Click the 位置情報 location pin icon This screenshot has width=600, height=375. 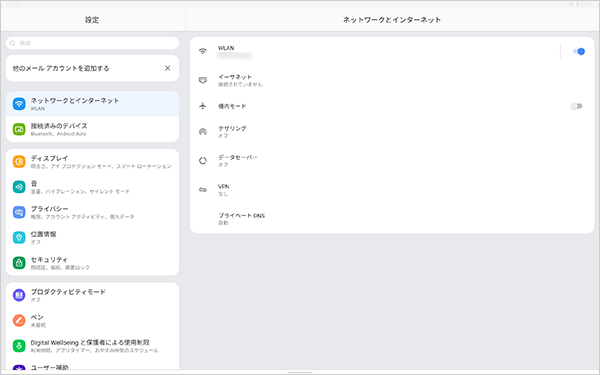pyautogui.click(x=19, y=238)
